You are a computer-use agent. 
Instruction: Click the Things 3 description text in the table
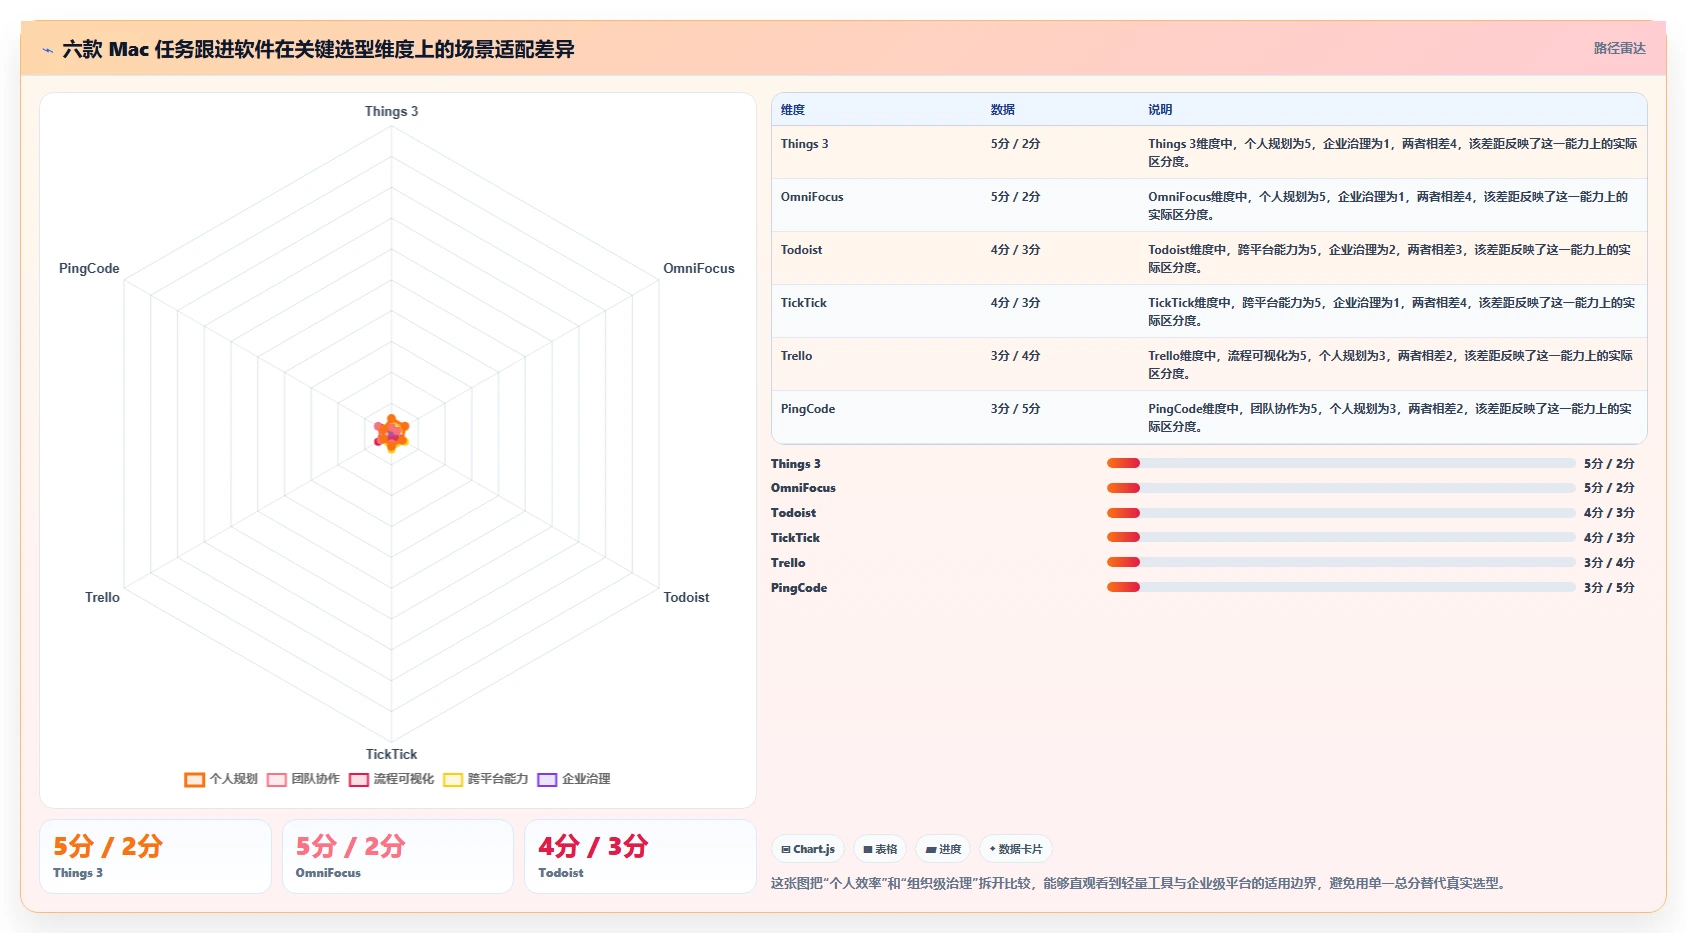1392,153
